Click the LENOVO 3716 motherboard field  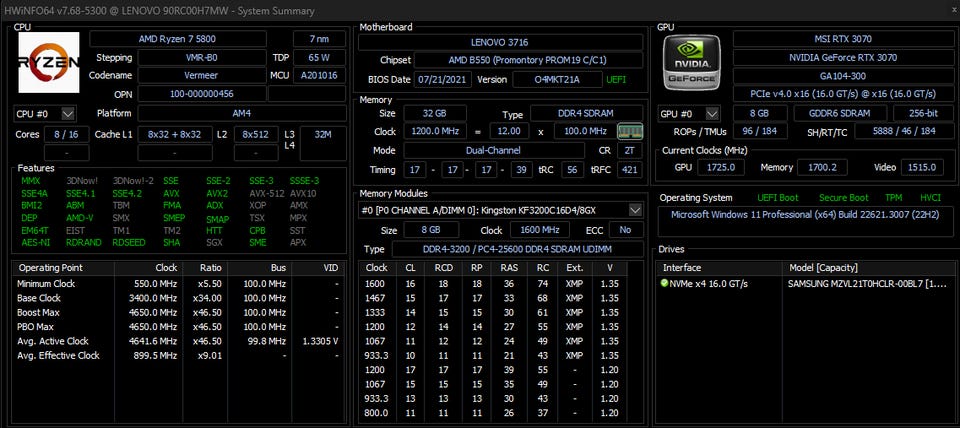point(500,43)
